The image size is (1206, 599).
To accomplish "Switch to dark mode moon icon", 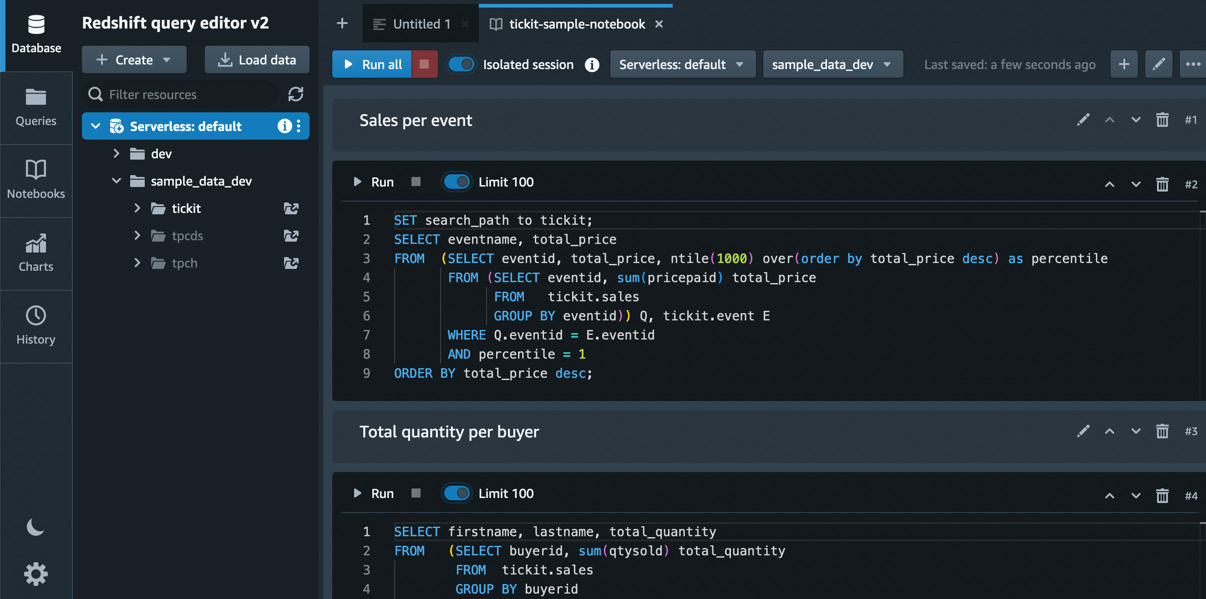I will 36,527.
